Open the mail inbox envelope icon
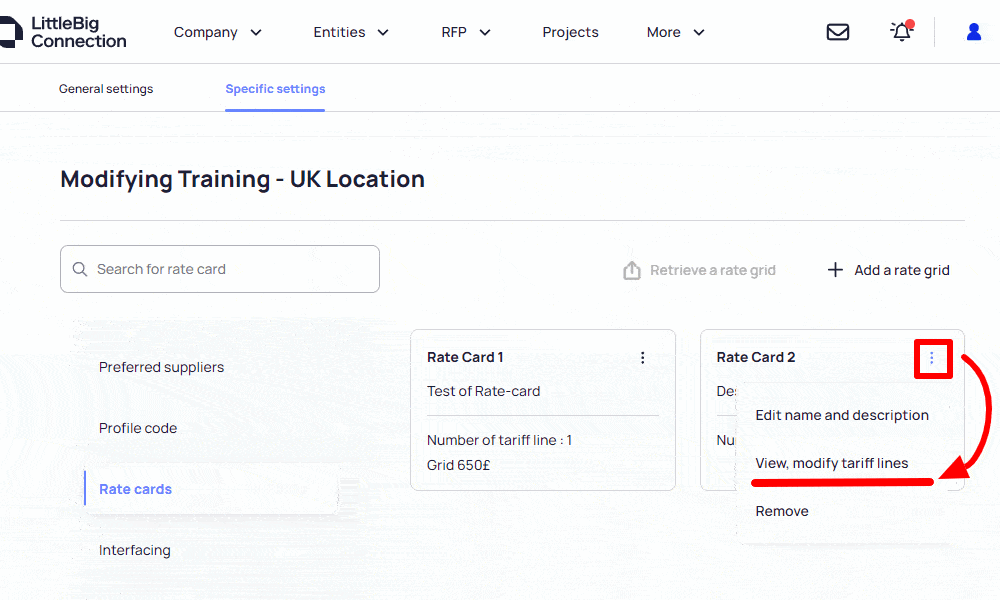Viewport: 1000px width, 600px height. [x=838, y=31]
